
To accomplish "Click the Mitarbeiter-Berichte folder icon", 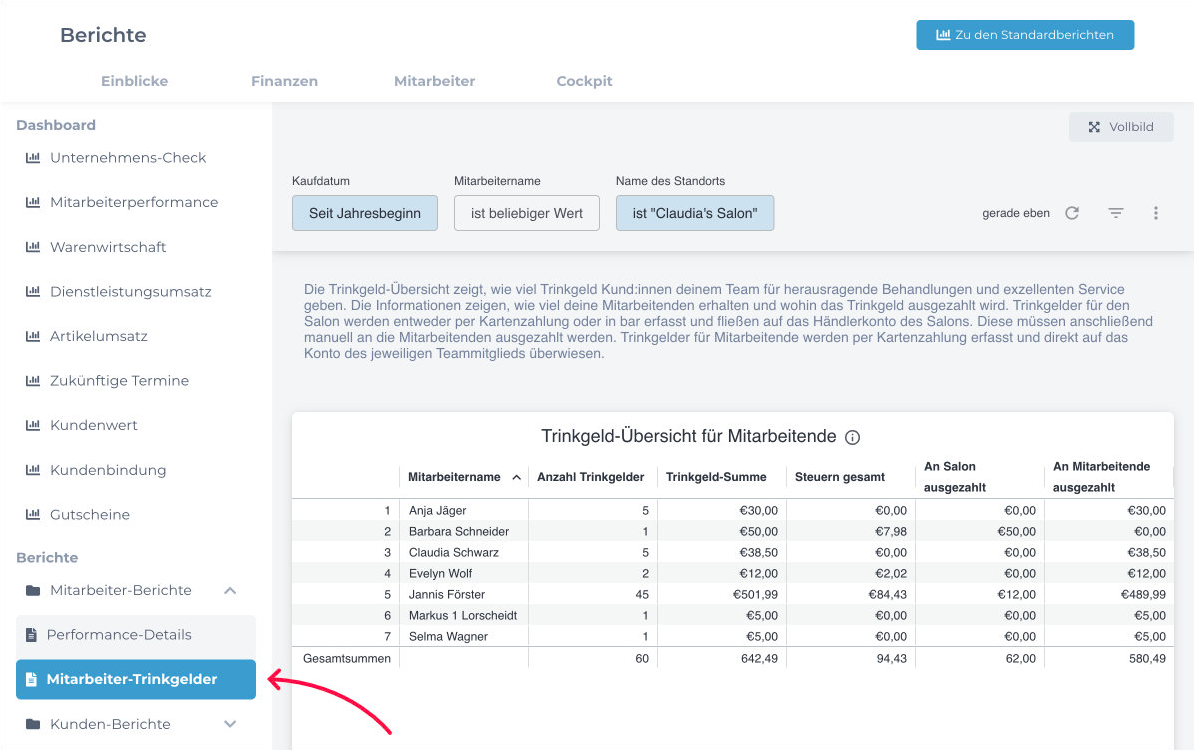I will [33, 590].
